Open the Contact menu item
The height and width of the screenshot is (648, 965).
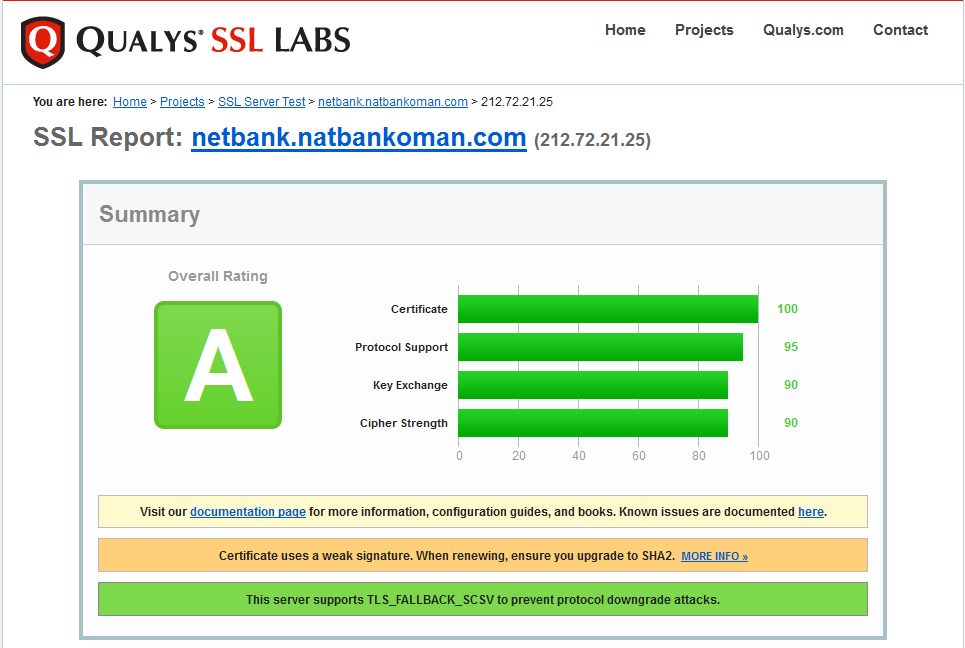(x=900, y=30)
